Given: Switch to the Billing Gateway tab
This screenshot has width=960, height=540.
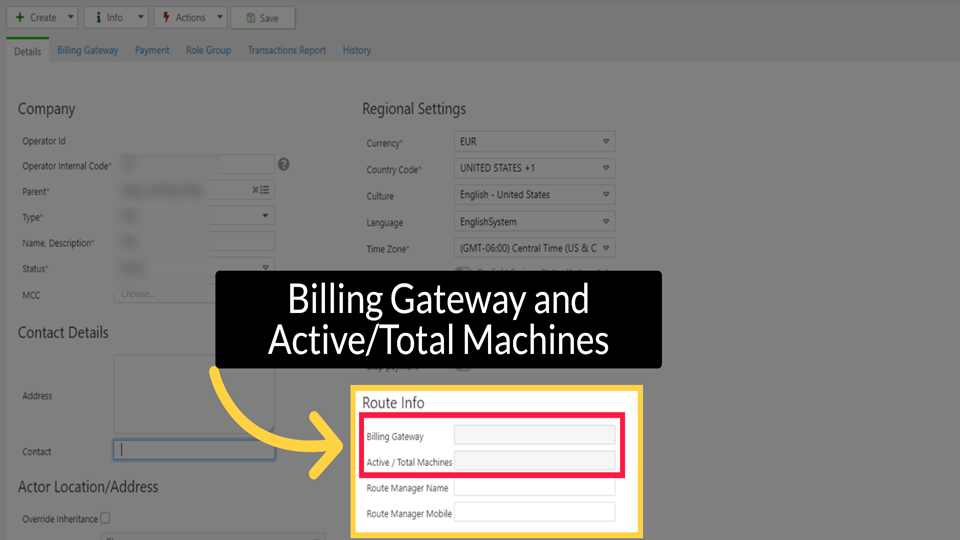Looking at the screenshot, I should coord(87,50).
